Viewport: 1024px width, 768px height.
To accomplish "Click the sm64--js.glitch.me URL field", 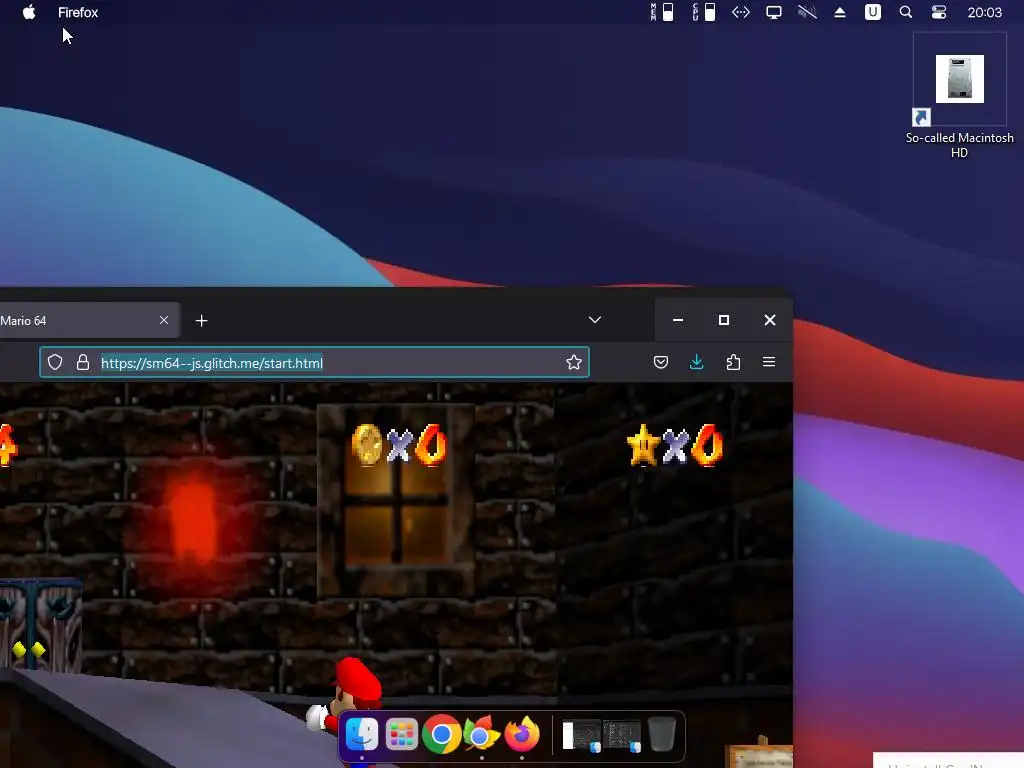I will coord(314,362).
